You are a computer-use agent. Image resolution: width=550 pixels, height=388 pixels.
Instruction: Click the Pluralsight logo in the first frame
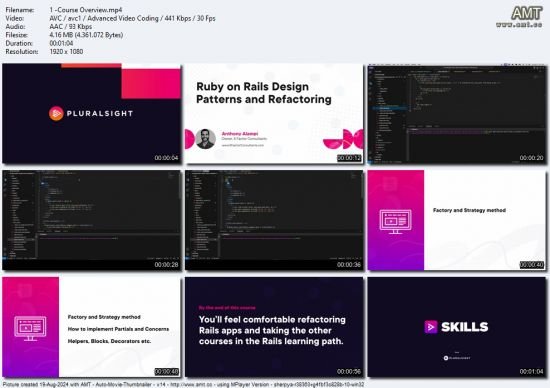point(91,113)
